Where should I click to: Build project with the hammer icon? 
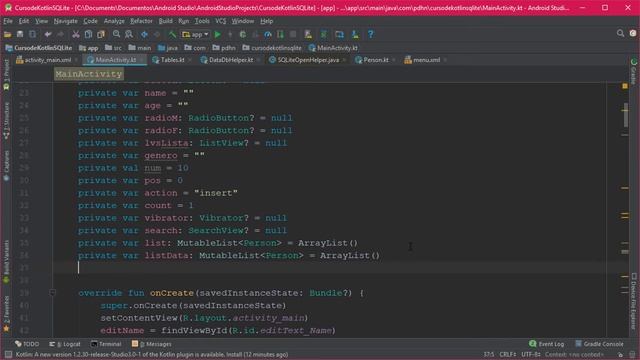coord(172,34)
